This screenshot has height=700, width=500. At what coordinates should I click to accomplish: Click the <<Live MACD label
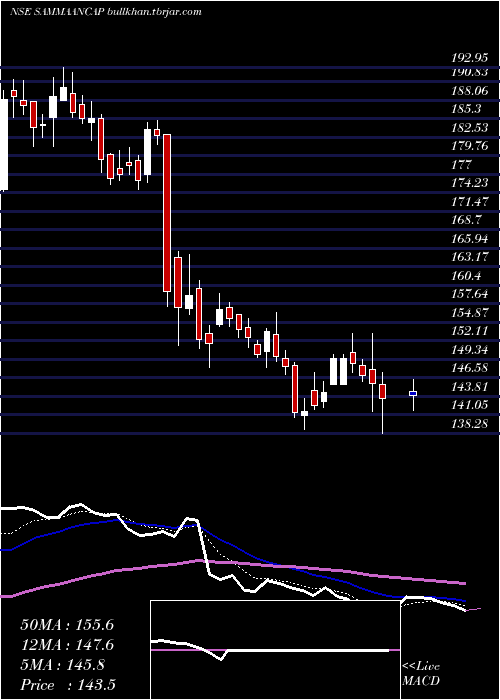[x=421, y=674]
